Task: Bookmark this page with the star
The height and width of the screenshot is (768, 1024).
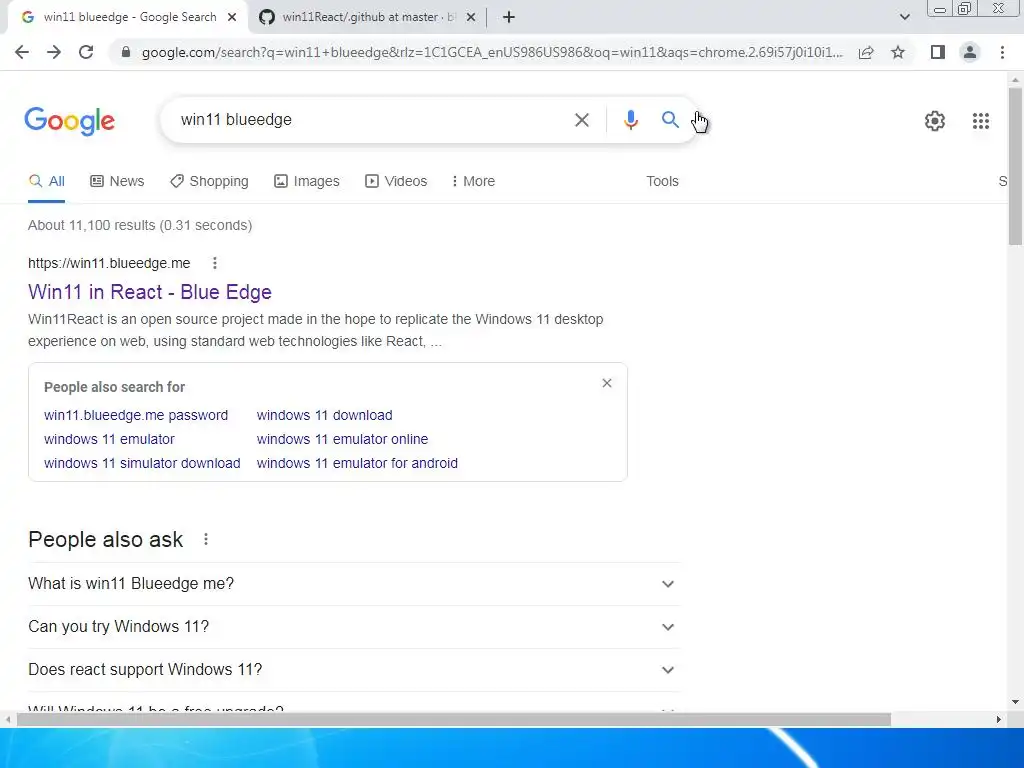Action: click(898, 52)
